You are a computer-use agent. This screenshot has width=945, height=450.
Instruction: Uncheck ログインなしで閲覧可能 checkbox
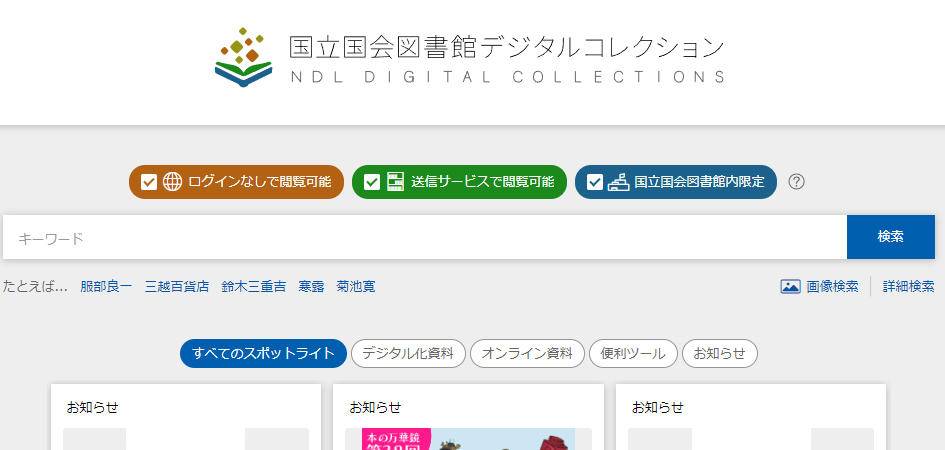(x=149, y=181)
